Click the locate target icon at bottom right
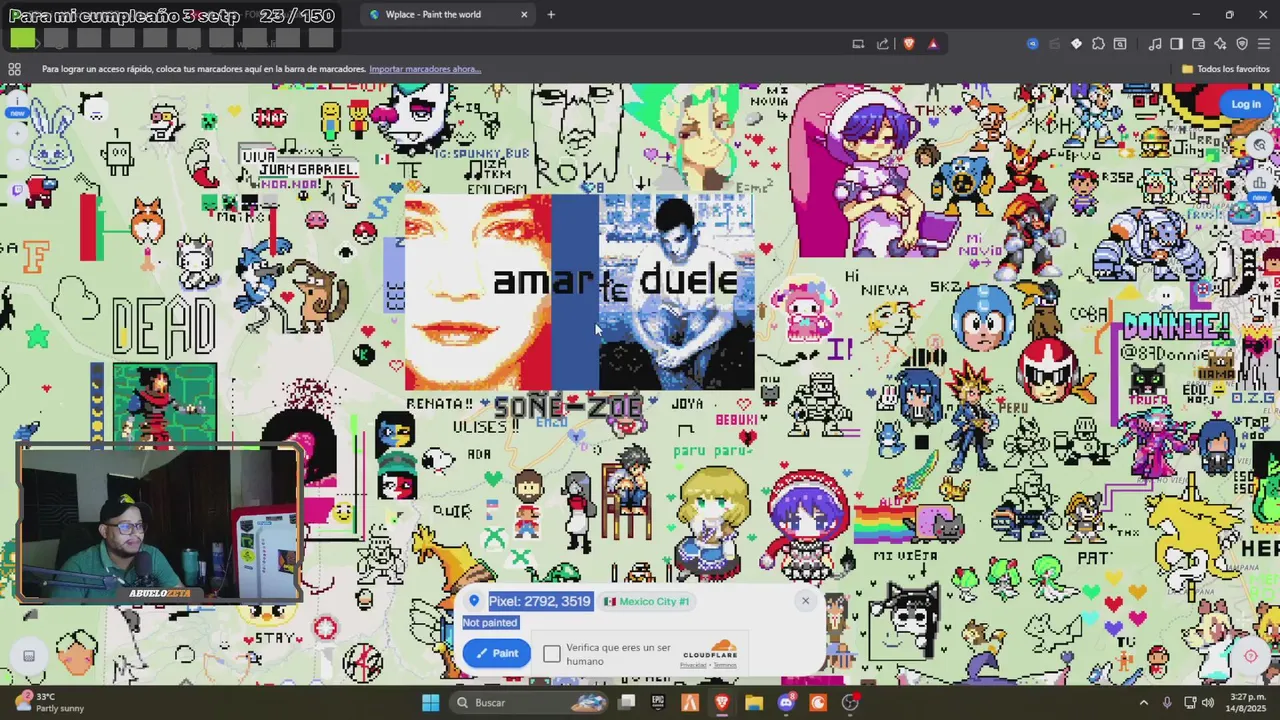This screenshot has width=1280, height=720. coord(1250,656)
